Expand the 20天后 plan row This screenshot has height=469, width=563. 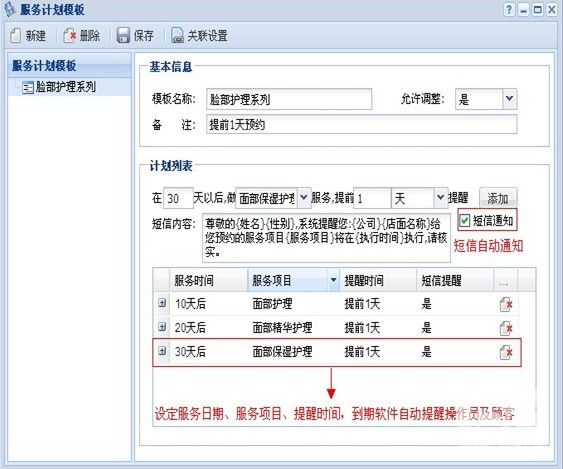(x=162, y=326)
